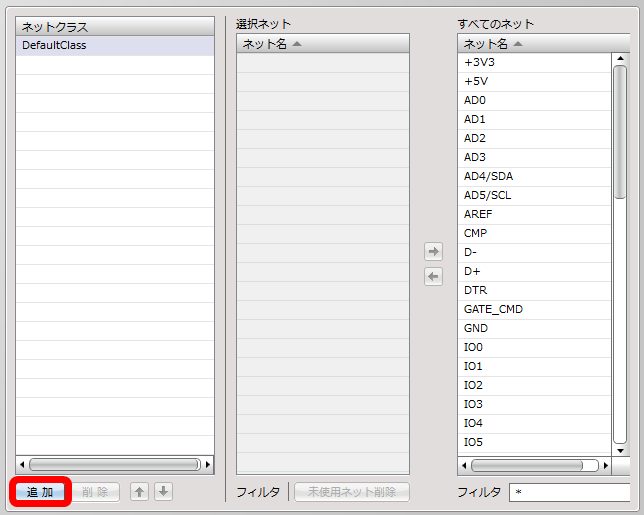Sort selected nets by ネット名 header
Screen dimensions: 644x515
point(323,44)
